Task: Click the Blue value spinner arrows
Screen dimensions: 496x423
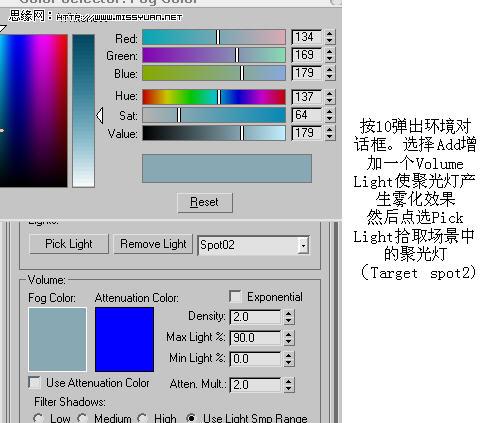Action: (x=330, y=73)
